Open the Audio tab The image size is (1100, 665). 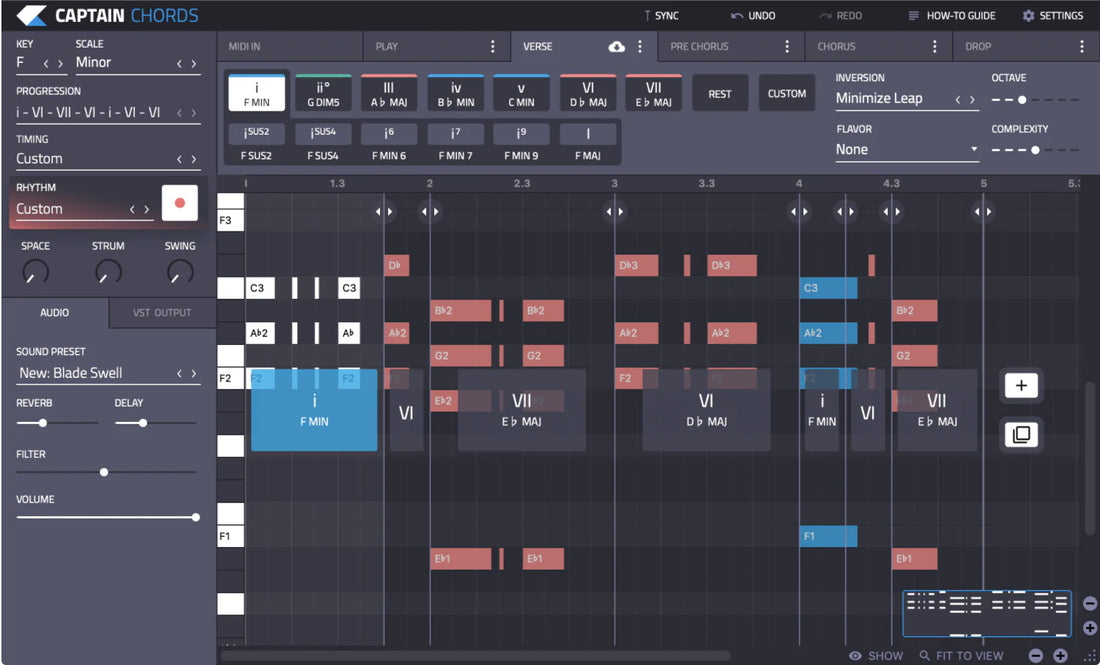(x=55, y=313)
